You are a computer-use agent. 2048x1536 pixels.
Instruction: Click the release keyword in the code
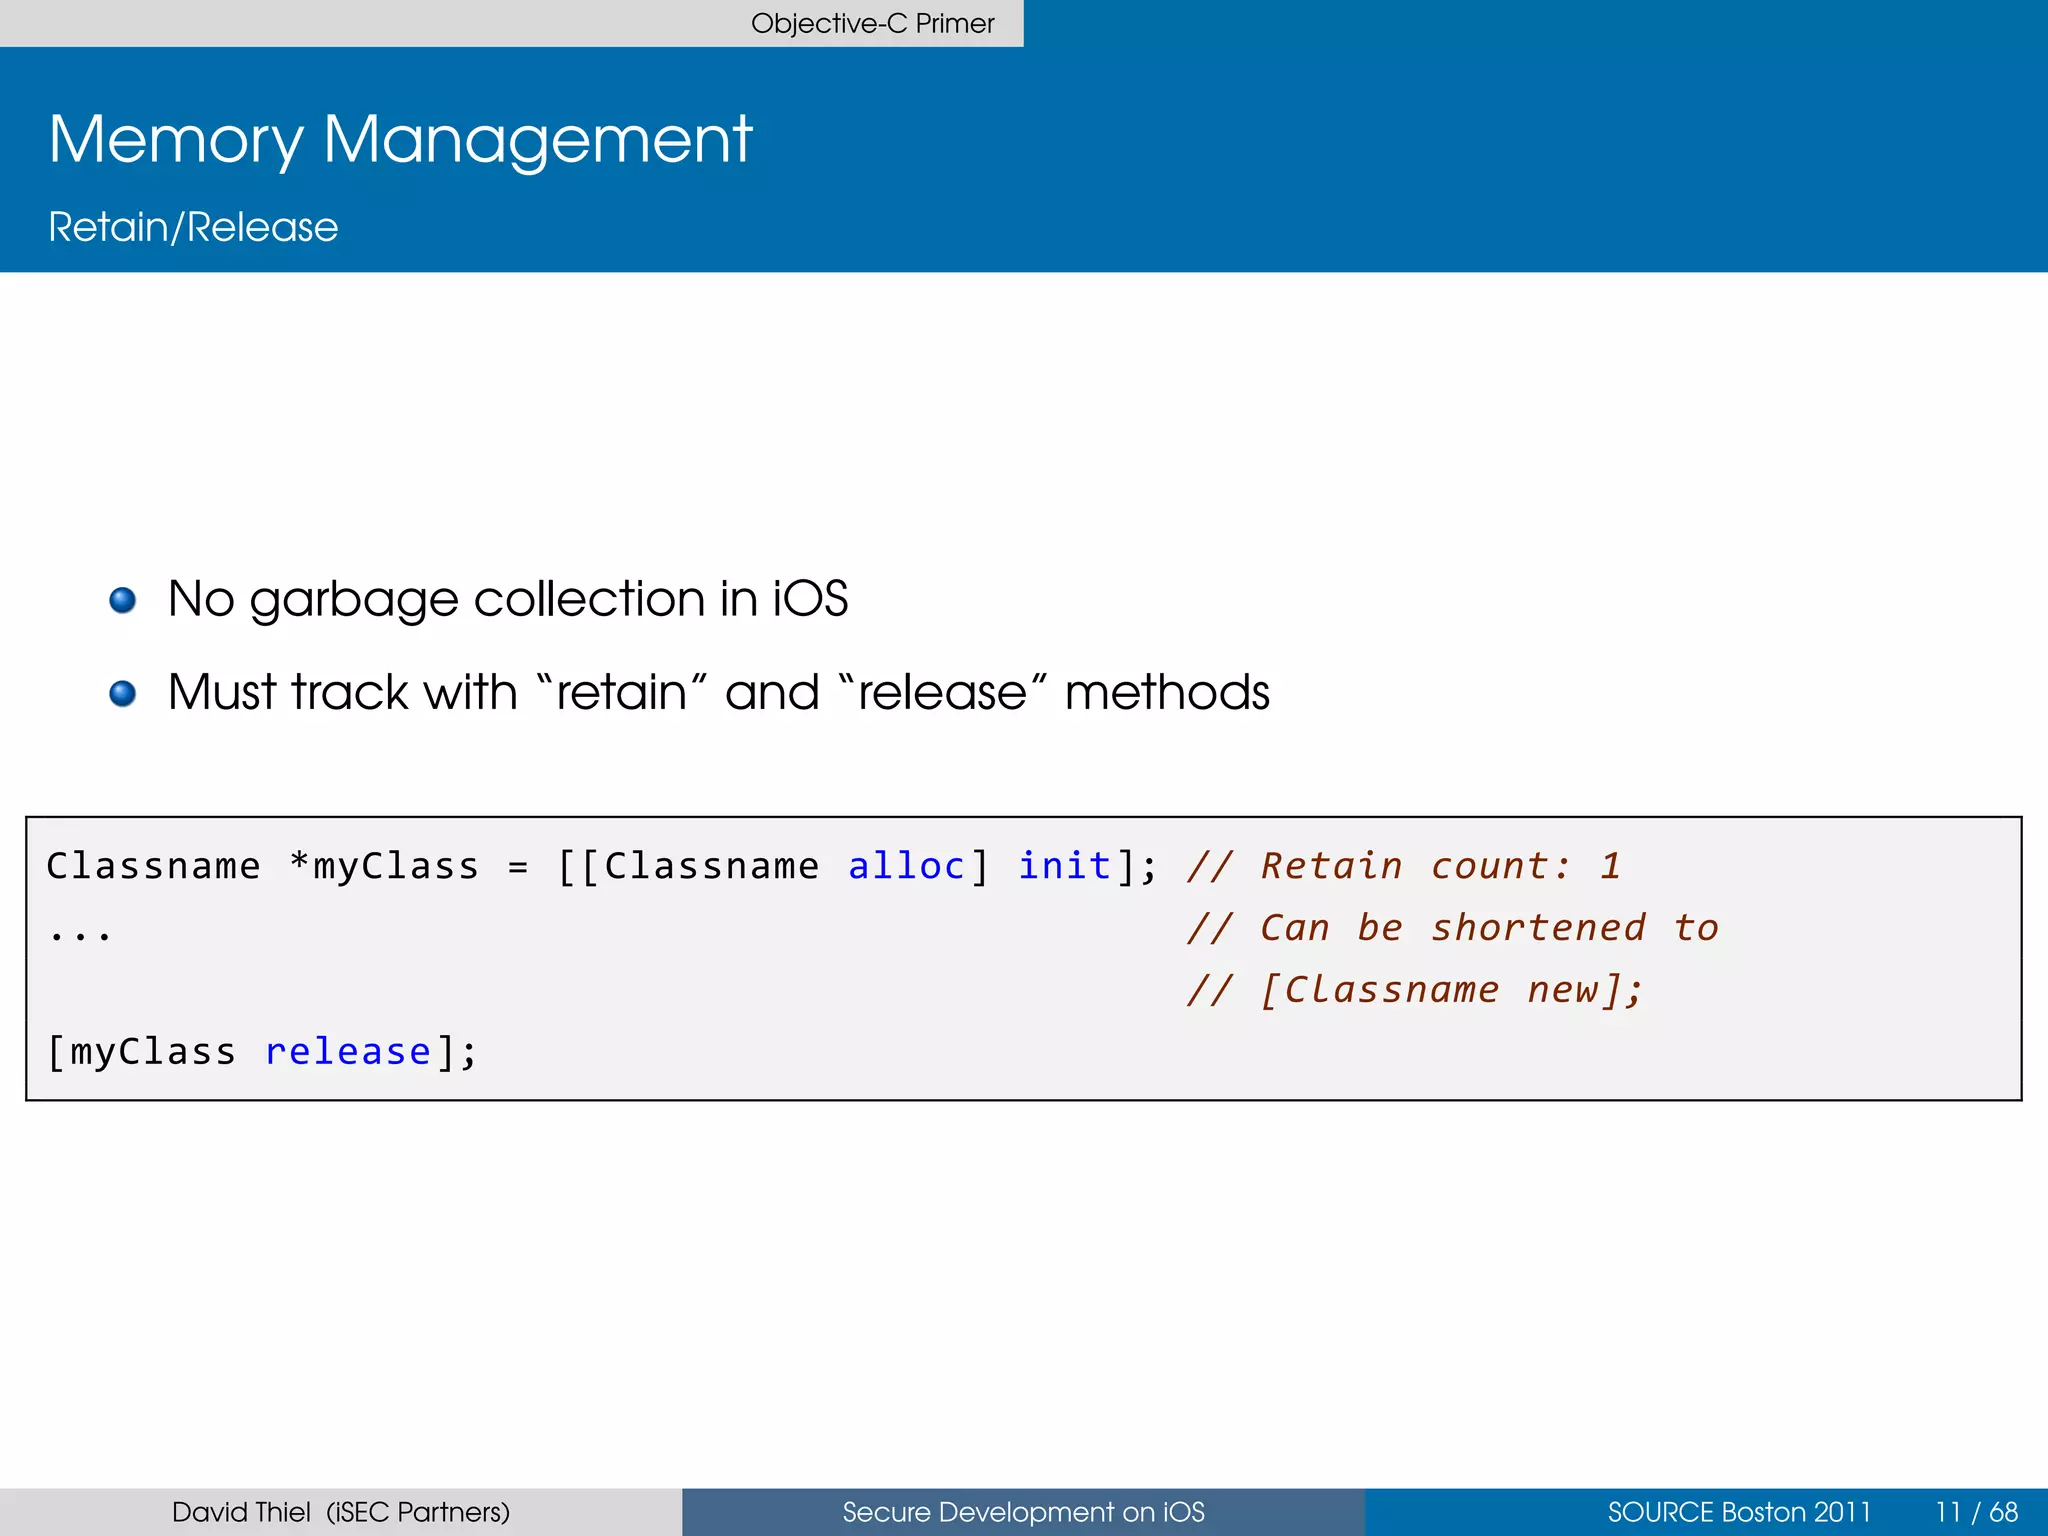coord(347,1052)
